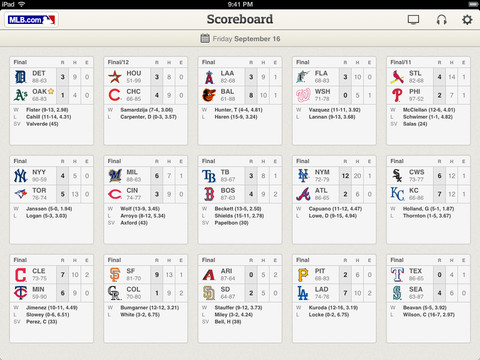Tap the San Francisco Giants logo
The height and width of the screenshot is (360, 480).
[115, 275]
